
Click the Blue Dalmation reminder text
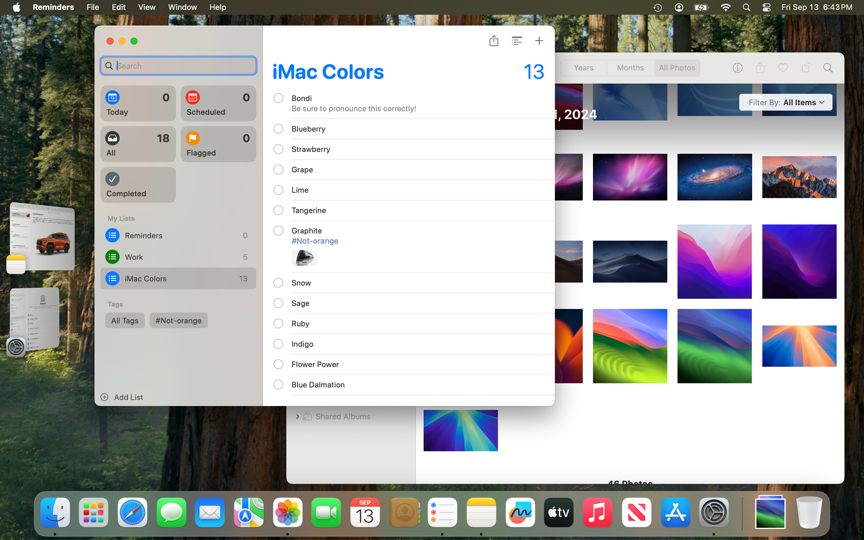point(318,385)
